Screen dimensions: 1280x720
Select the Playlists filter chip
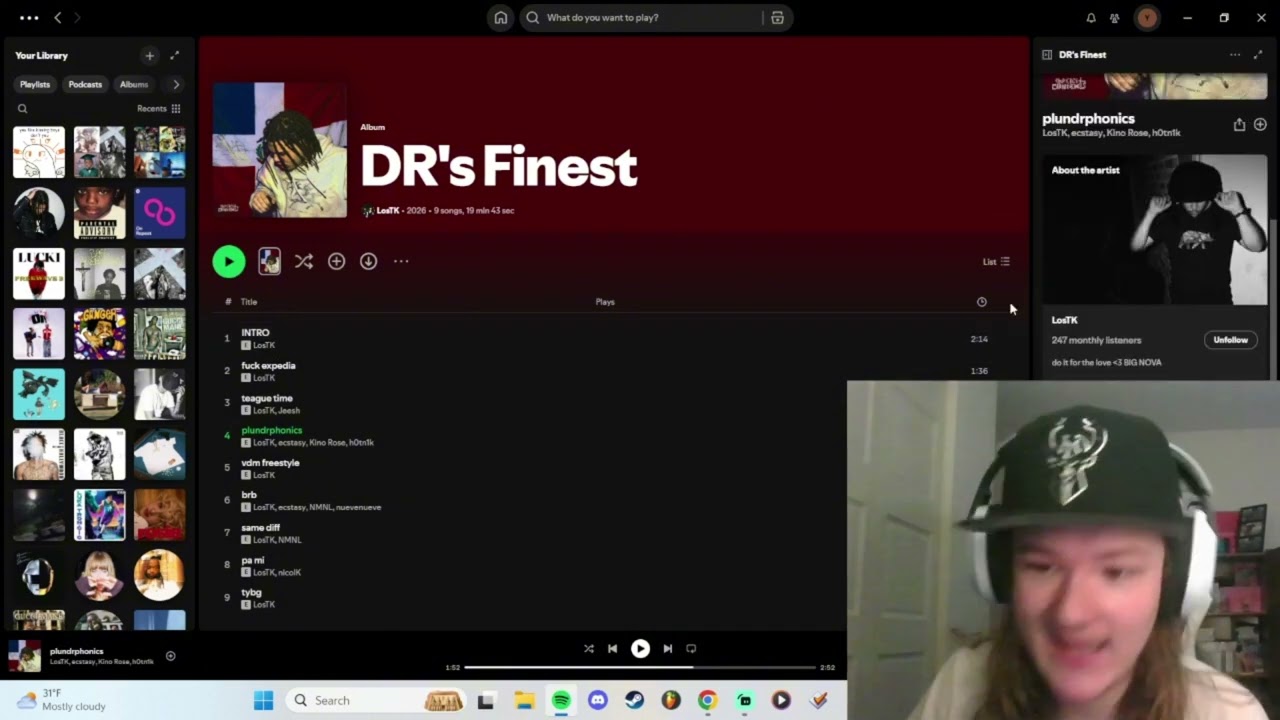pyautogui.click(x=35, y=84)
